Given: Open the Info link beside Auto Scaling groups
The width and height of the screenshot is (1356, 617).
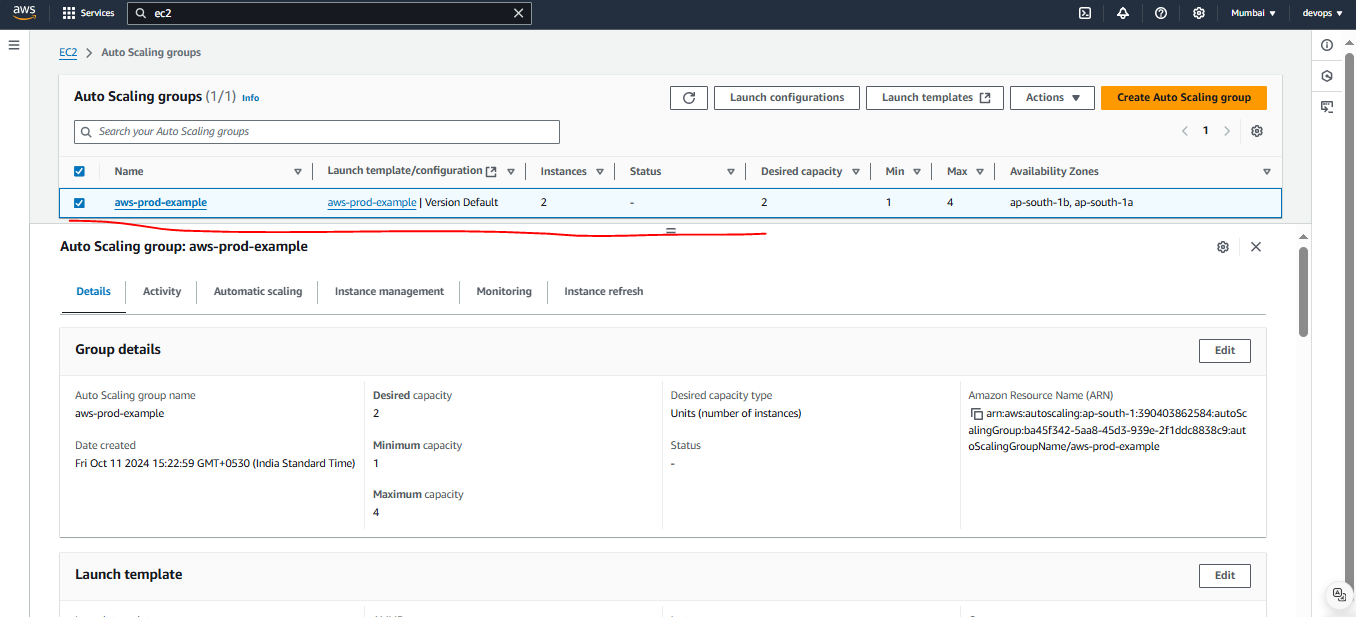Looking at the screenshot, I should [251, 98].
